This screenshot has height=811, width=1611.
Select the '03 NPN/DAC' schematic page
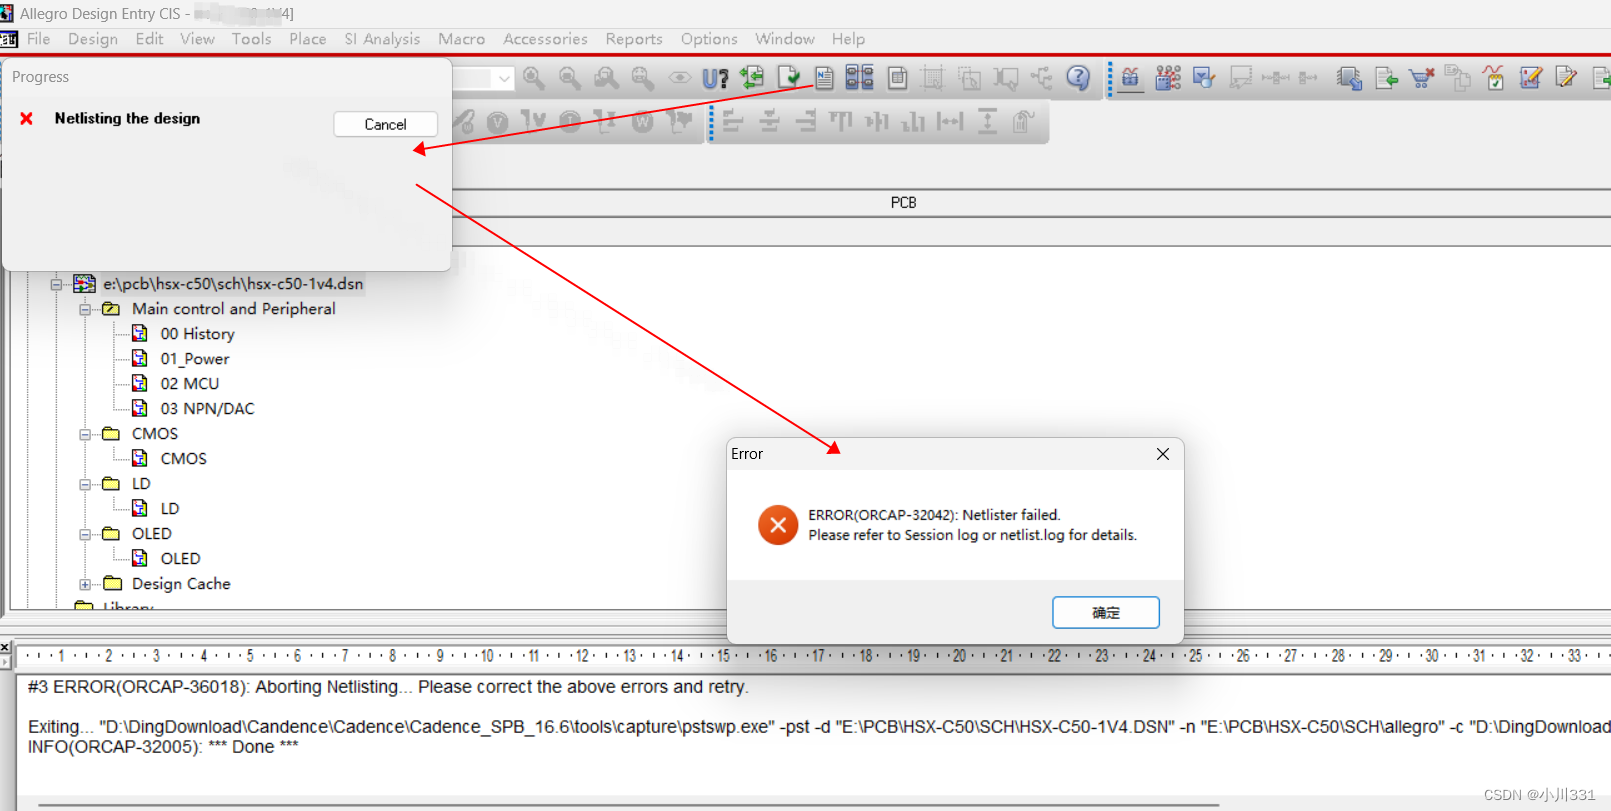click(x=208, y=409)
